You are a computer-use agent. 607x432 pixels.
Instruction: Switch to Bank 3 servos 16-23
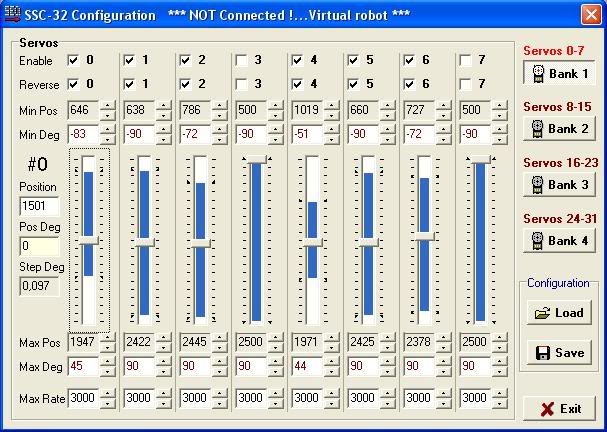559,185
